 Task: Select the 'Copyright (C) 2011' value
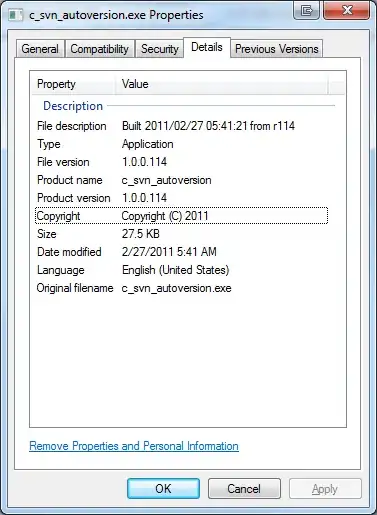pos(165,216)
